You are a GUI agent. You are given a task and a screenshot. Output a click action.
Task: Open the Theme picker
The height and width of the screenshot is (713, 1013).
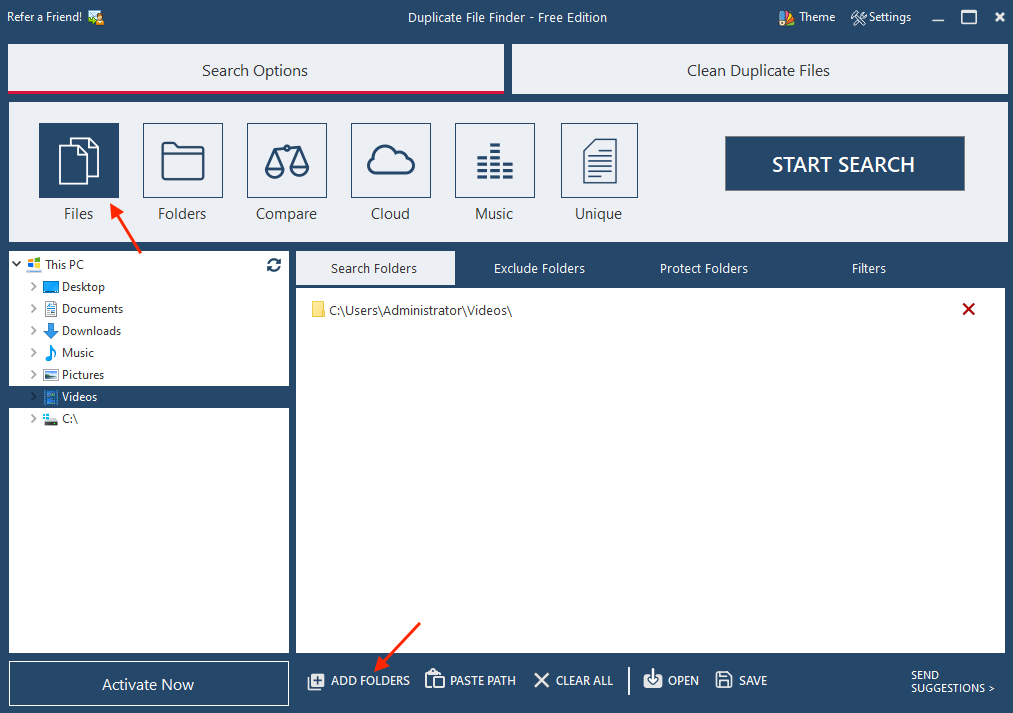coord(807,17)
